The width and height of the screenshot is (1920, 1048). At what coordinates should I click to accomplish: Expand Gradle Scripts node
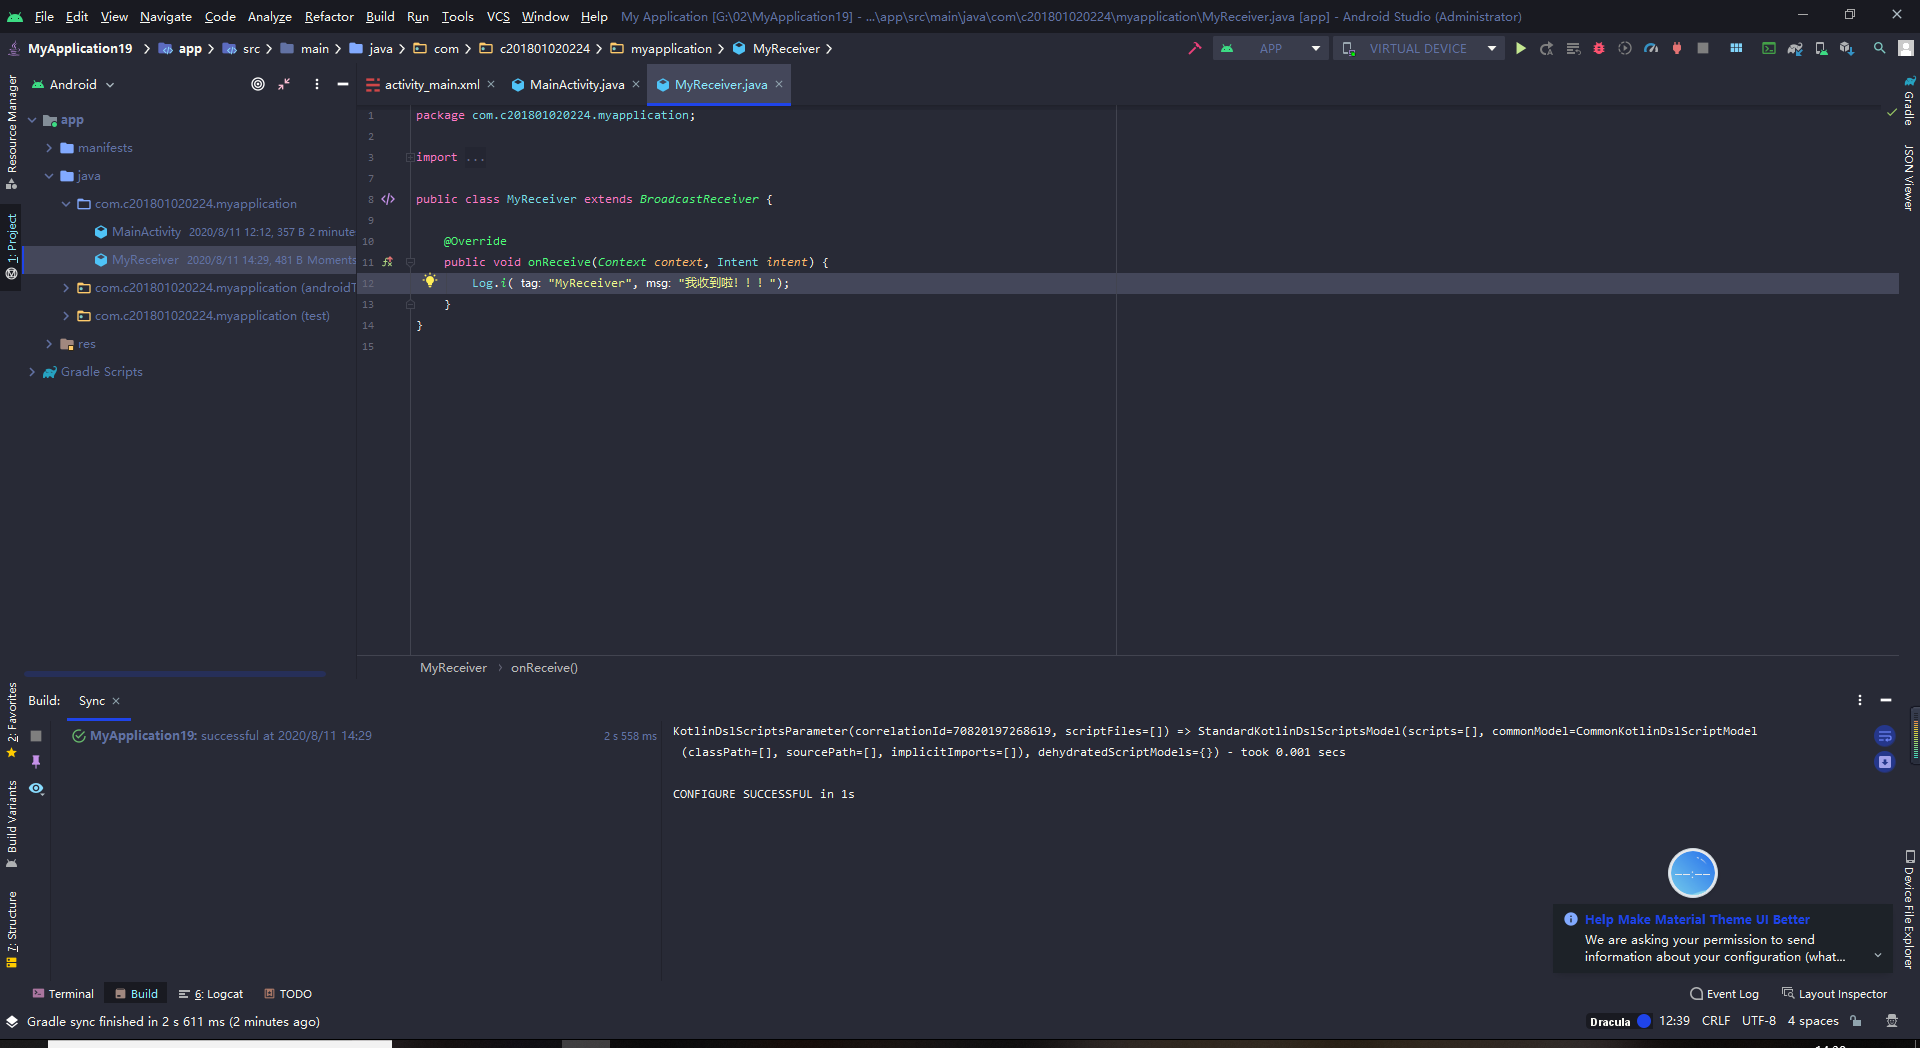coord(32,372)
